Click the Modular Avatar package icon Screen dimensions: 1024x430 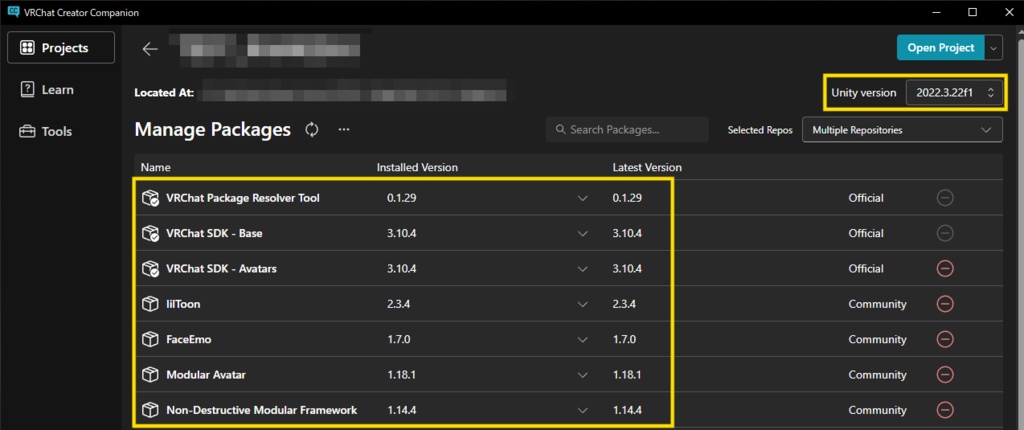(x=150, y=374)
